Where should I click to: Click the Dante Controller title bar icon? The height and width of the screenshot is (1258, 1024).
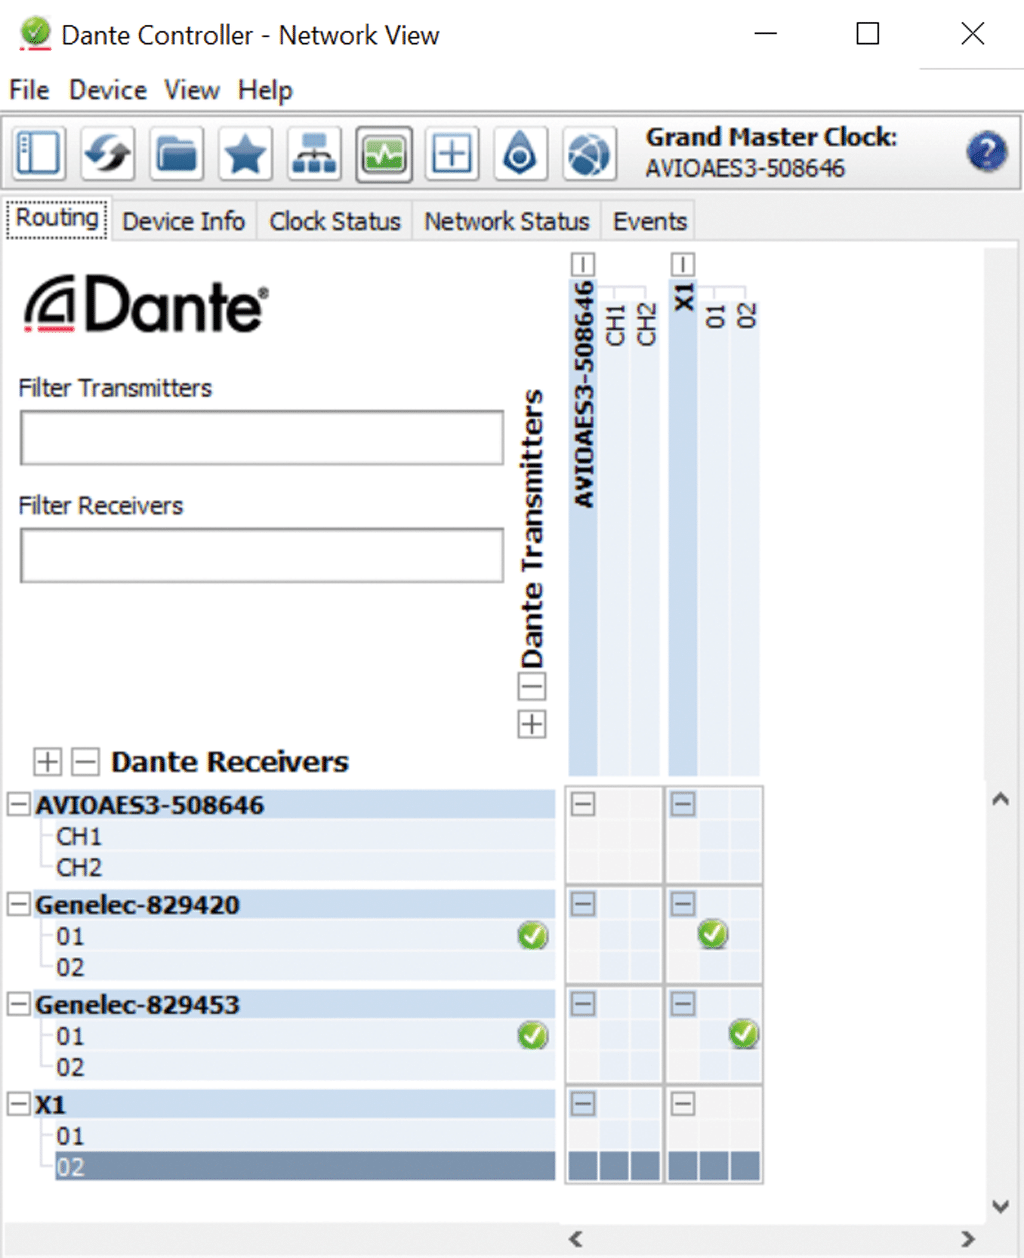tap(35, 33)
